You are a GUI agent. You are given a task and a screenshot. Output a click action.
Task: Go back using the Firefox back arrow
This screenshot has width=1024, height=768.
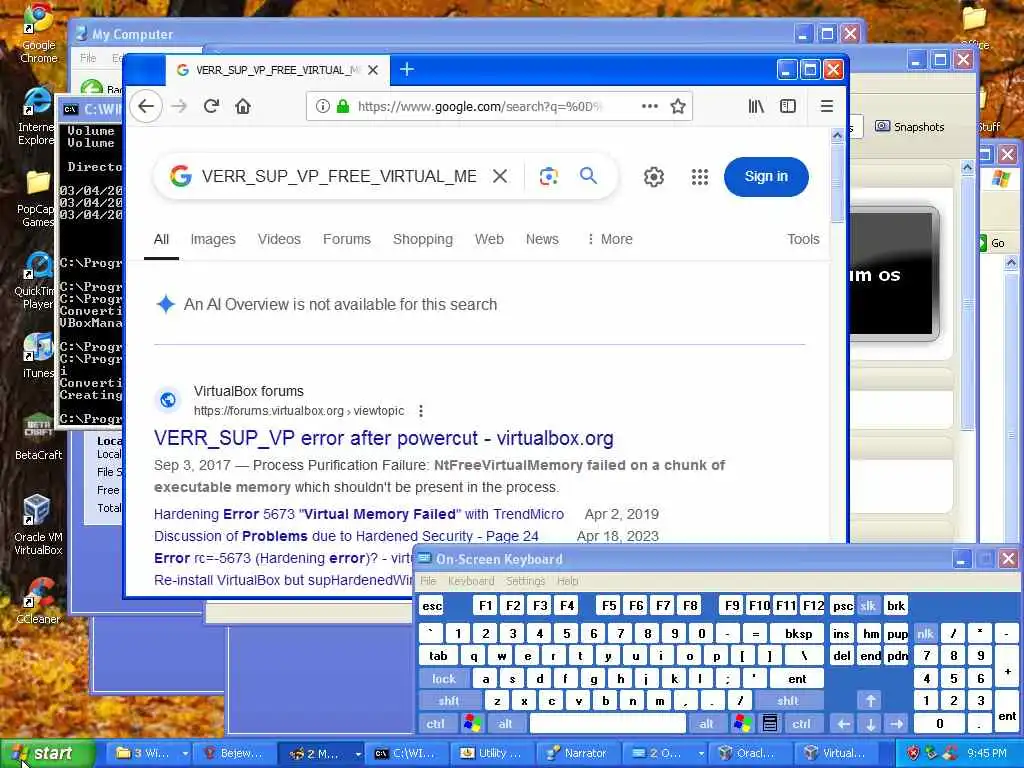[146, 106]
